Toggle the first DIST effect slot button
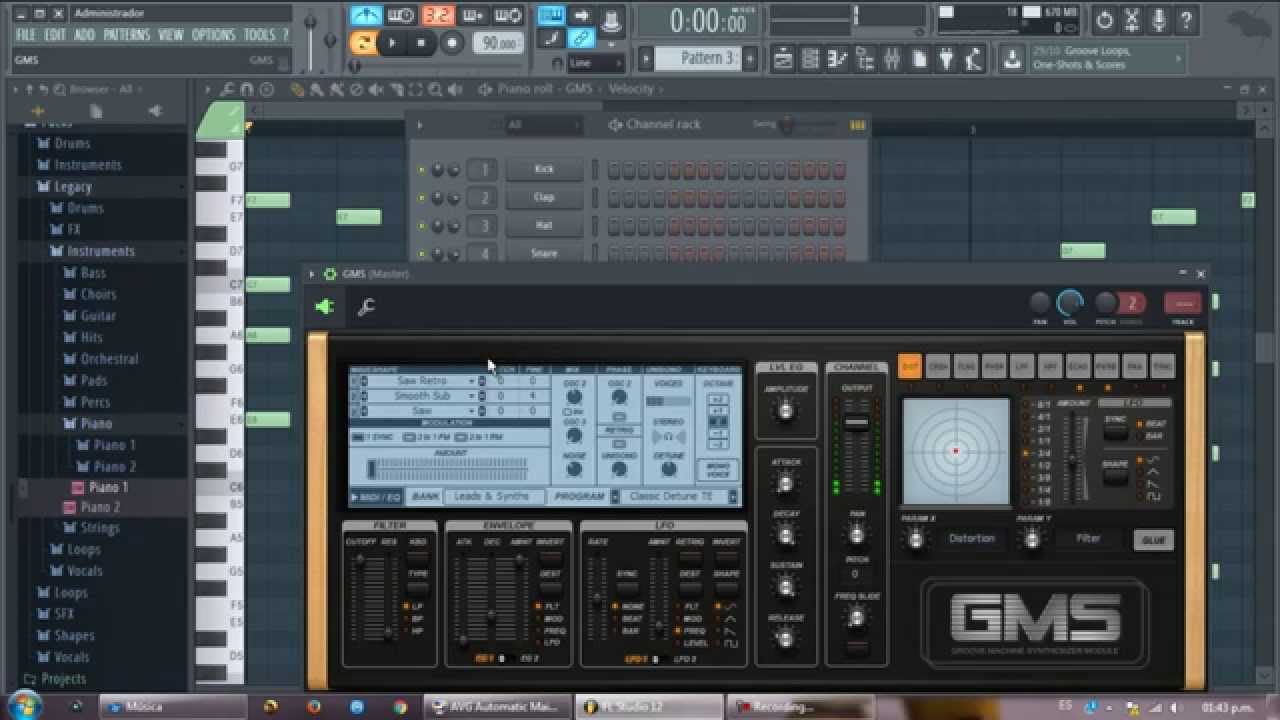 [x=909, y=366]
